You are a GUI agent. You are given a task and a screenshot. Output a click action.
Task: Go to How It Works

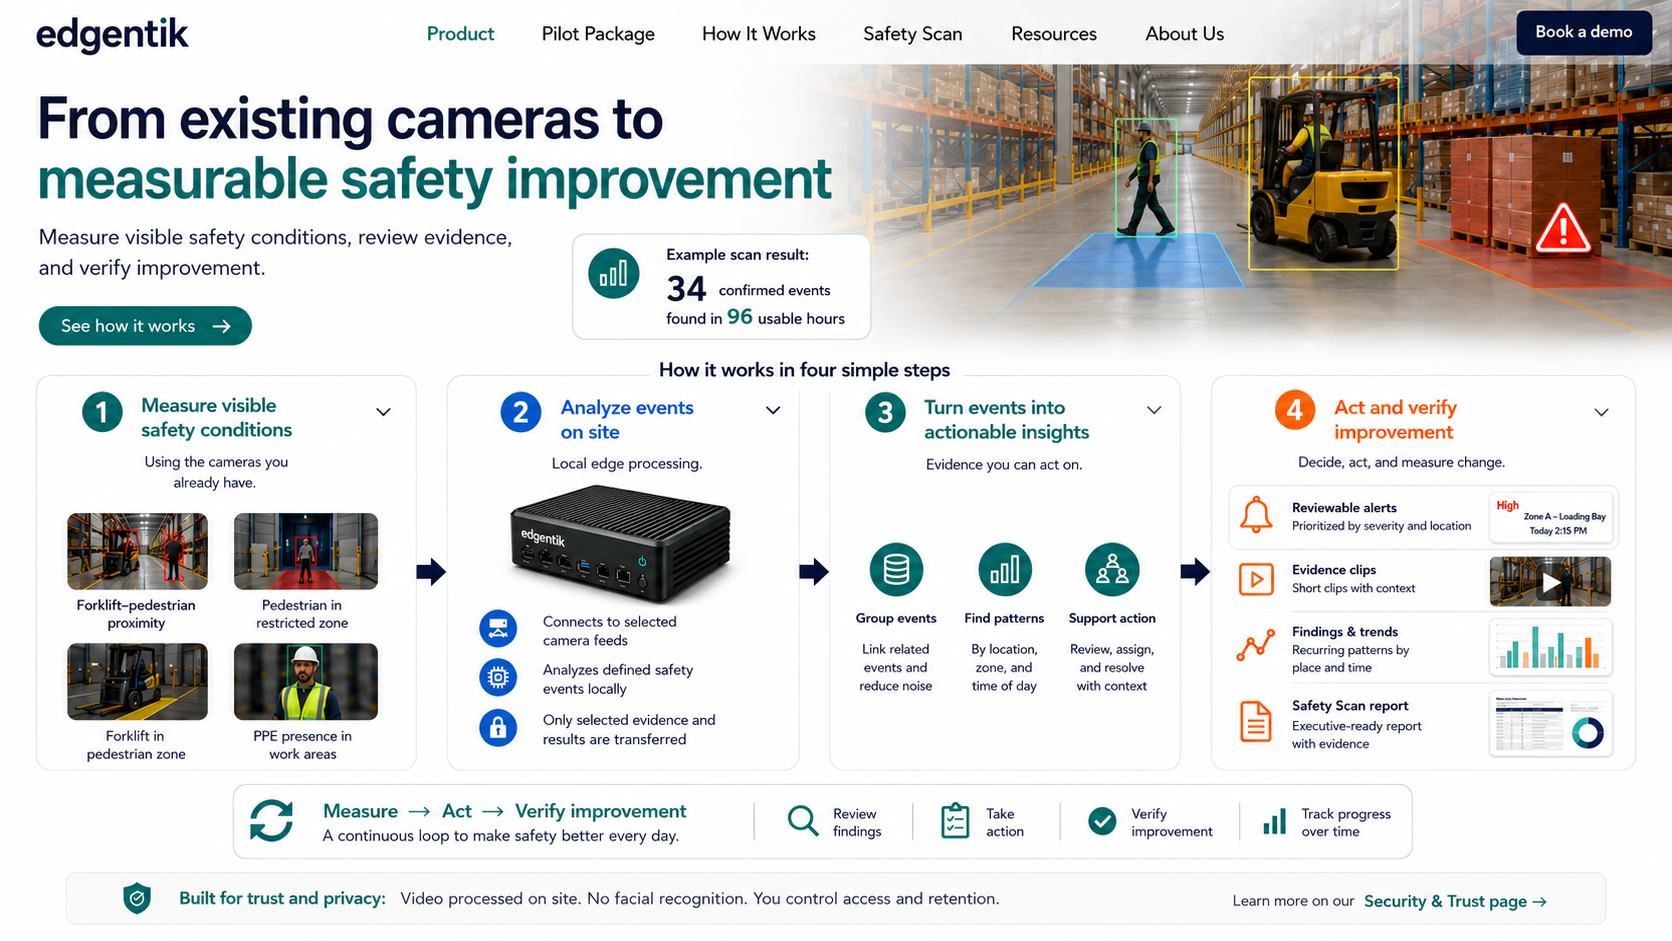coord(759,34)
